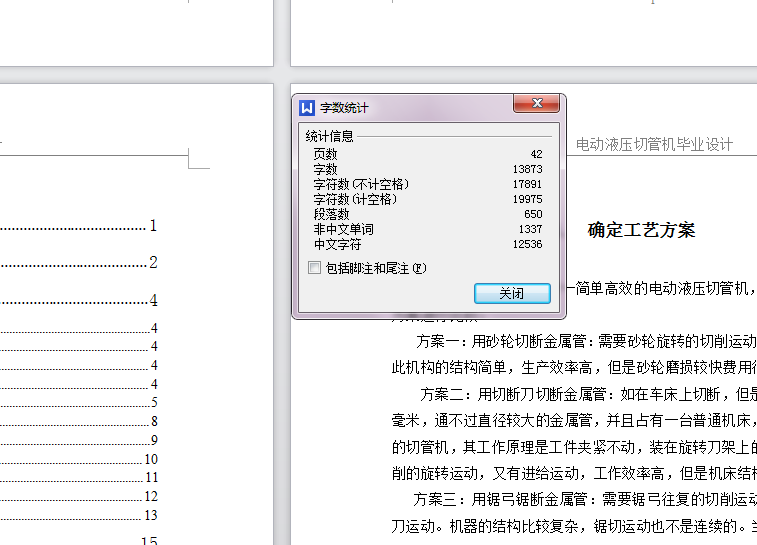Click the 统计信息 group heading
Viewport: 757px width, 545px height.
329,137
